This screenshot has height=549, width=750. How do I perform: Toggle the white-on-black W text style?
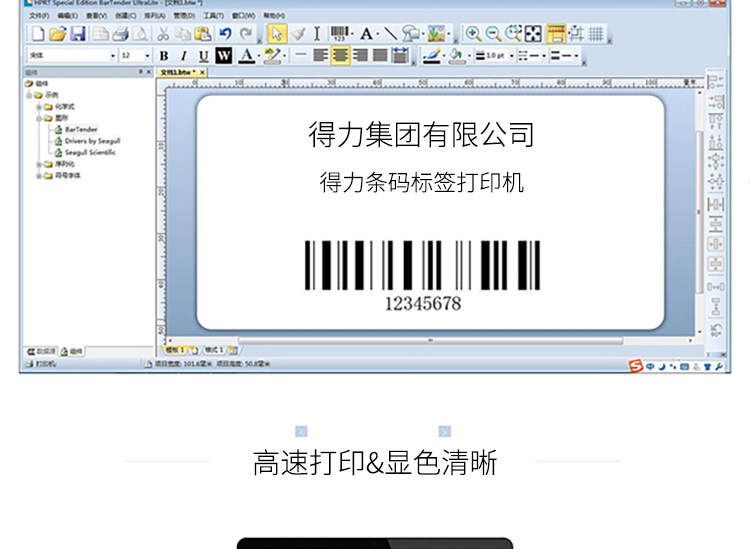click(223, 55)
